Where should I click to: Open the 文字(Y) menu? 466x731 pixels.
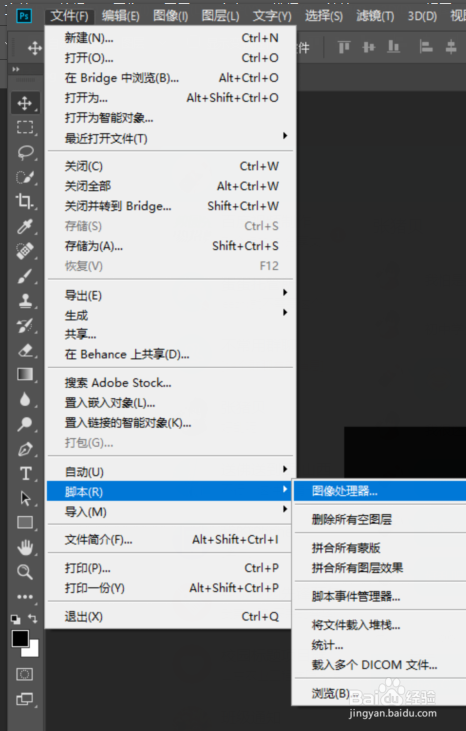[x=272, y=16]
